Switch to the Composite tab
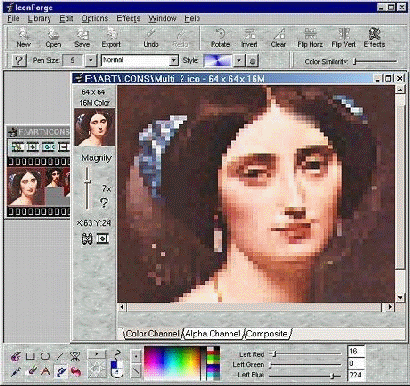The image size is (410, 386). click(267, 333)
